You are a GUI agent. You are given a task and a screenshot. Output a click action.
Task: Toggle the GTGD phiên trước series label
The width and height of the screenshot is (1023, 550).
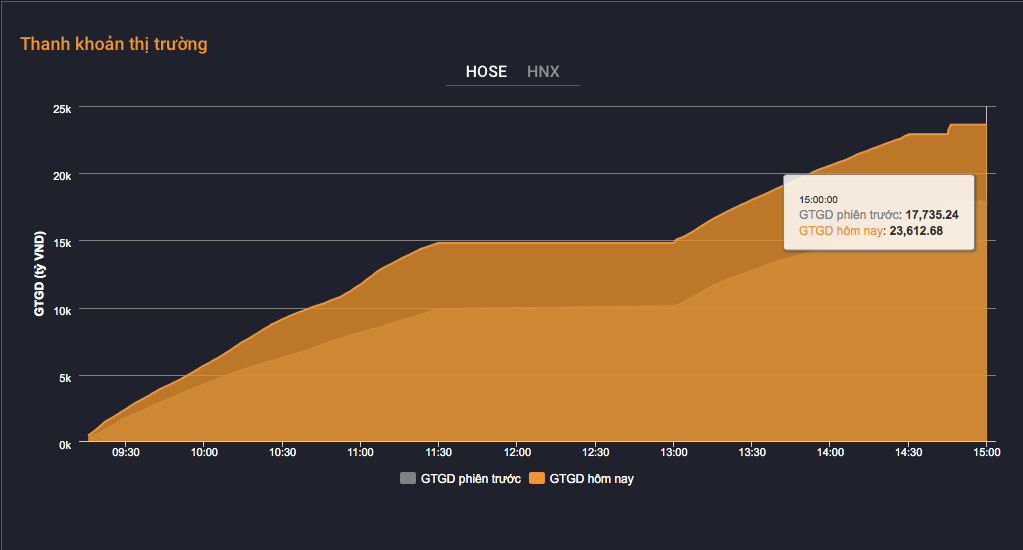point(470,479)
